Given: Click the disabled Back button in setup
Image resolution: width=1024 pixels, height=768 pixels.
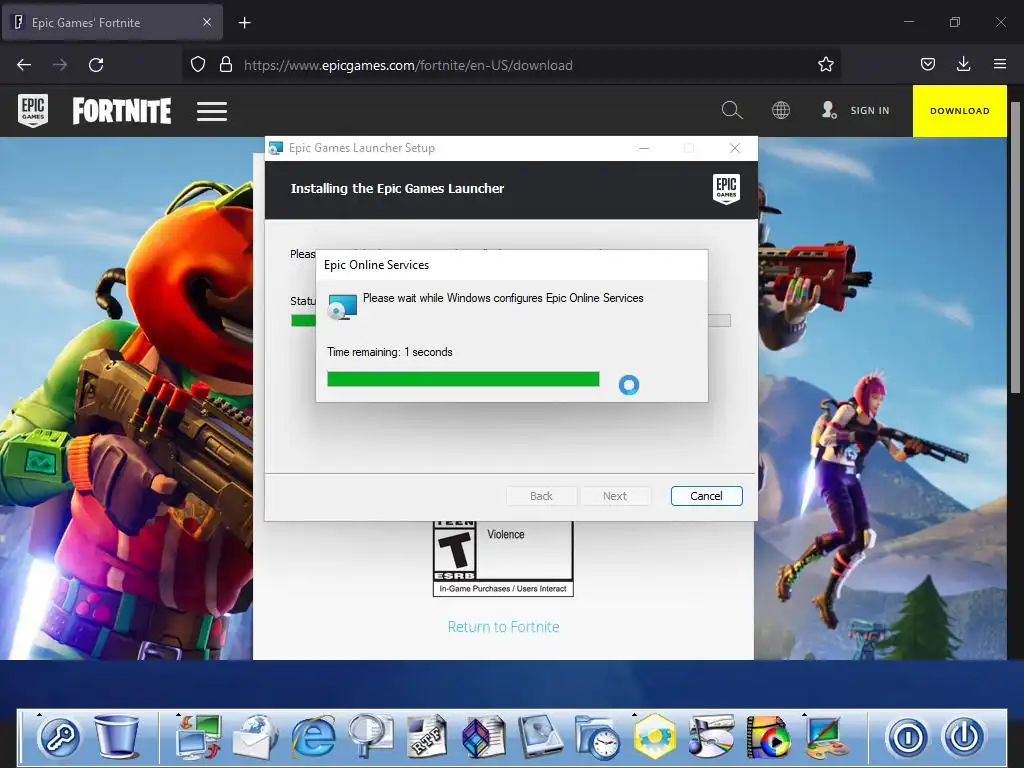Looking at the screenshot, I should click(541, 496).
